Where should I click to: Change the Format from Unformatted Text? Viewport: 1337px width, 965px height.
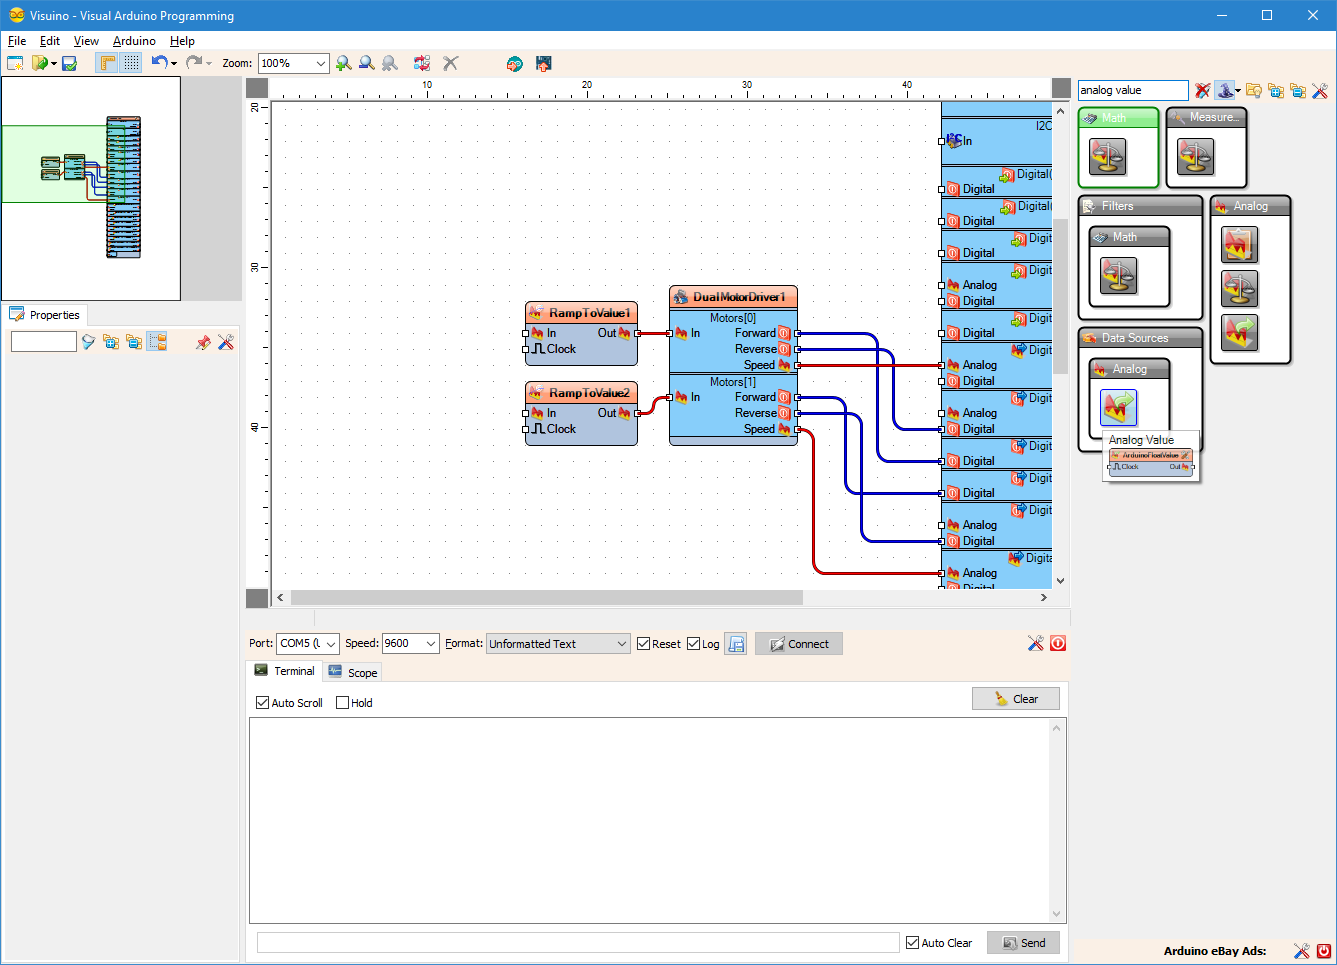click(620, 643)
